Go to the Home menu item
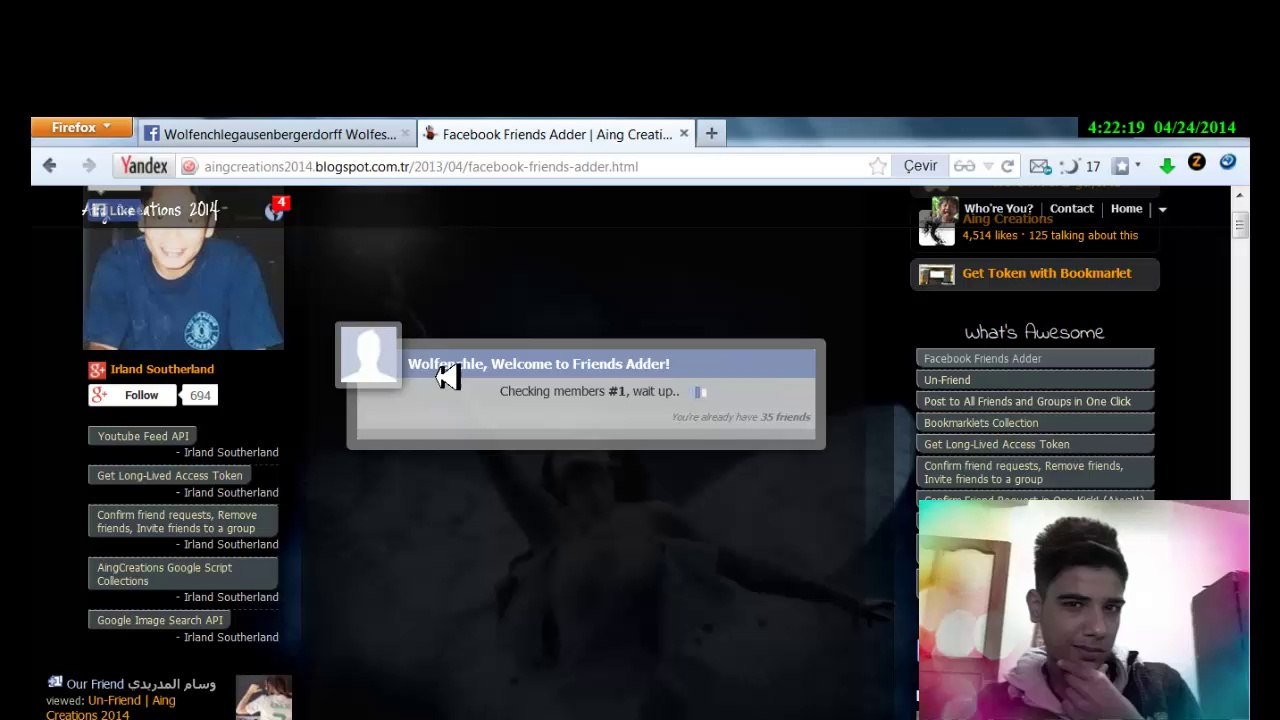 tap(1126, 209)
